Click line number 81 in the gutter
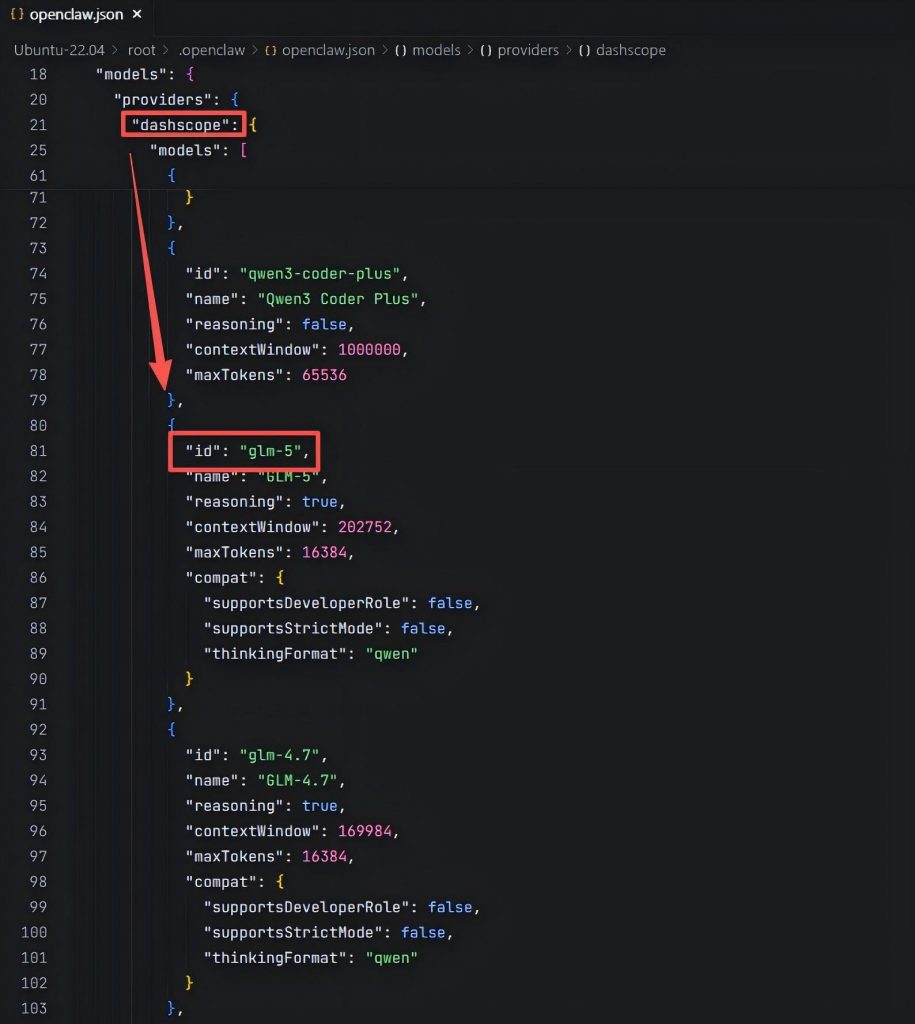Image resolution: width=915 pixels, height=1024 pixels. [x=38, y=451]
